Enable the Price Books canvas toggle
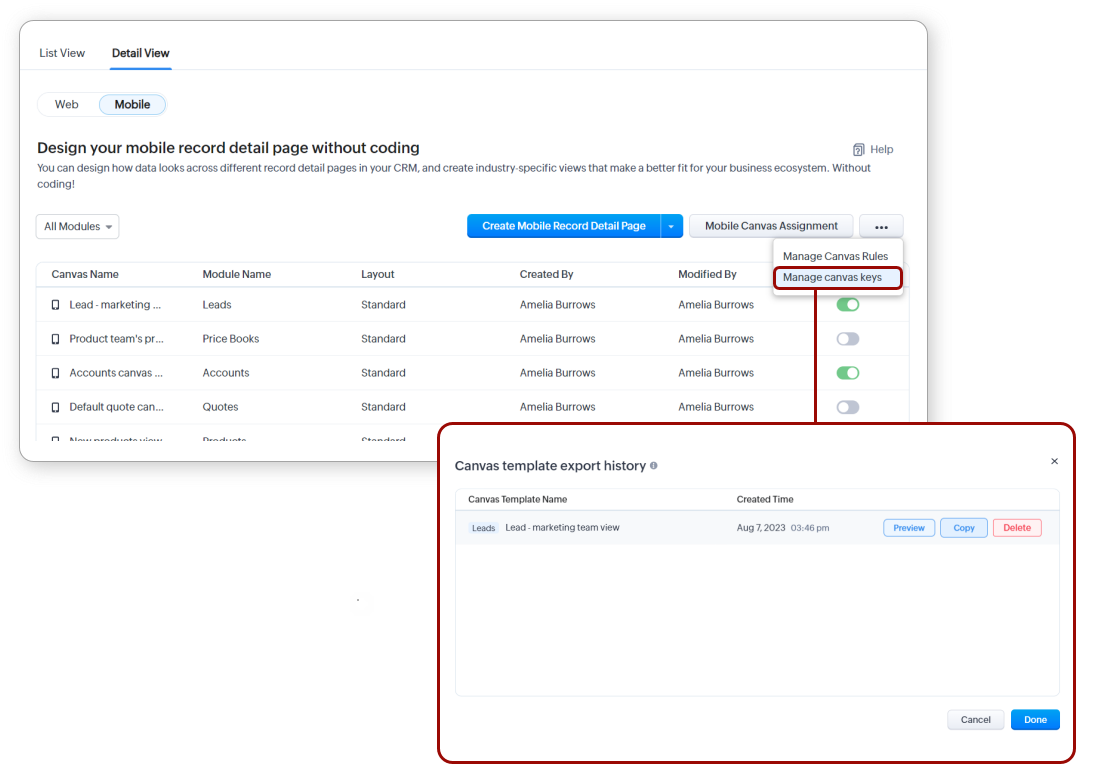 848,339
